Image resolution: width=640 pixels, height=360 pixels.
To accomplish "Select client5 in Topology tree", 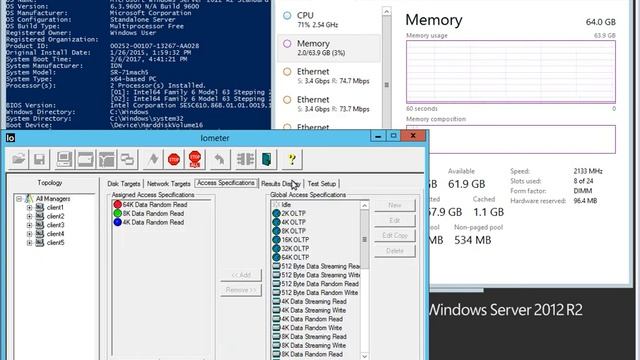I will pos(56,243).
